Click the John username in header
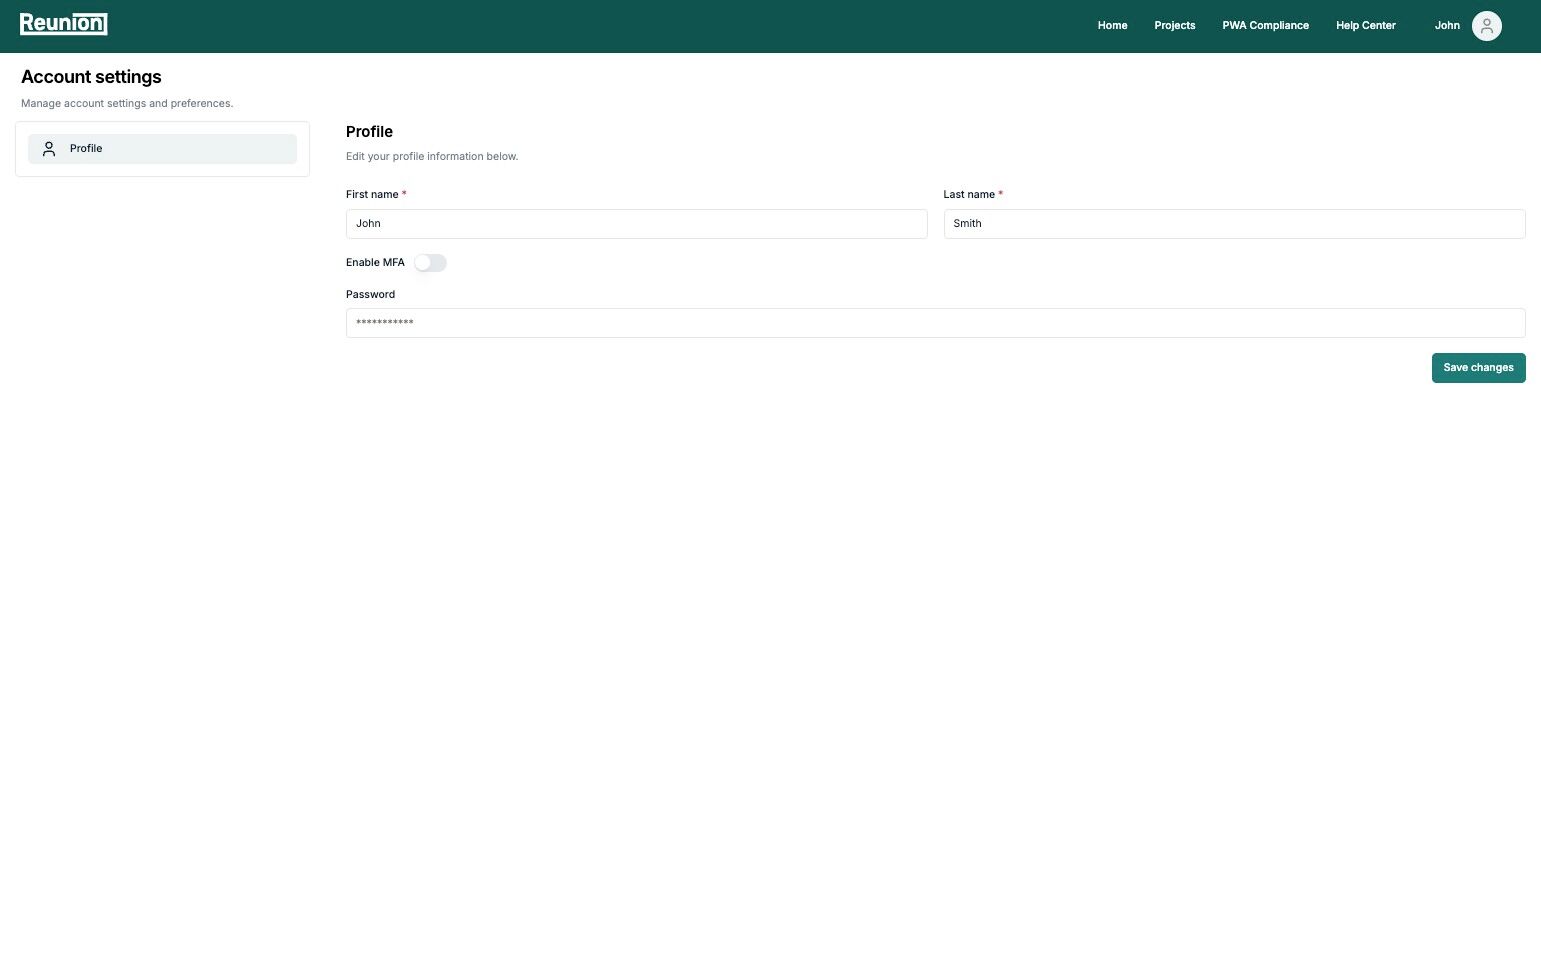The image size is (1541, 958). [x=1447, y=26]
